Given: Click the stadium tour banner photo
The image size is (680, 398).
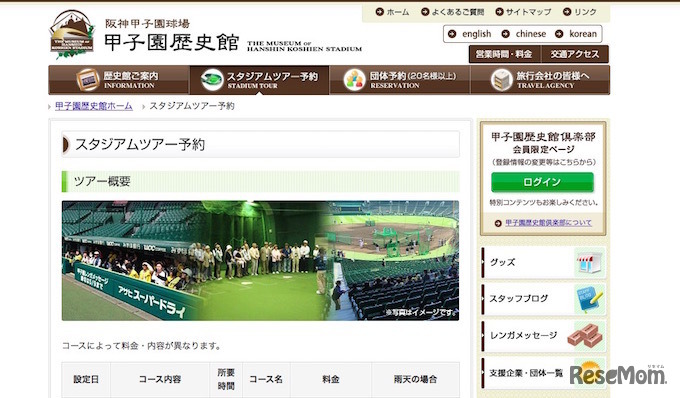Looking at the screenshot, I should point(260,261).
